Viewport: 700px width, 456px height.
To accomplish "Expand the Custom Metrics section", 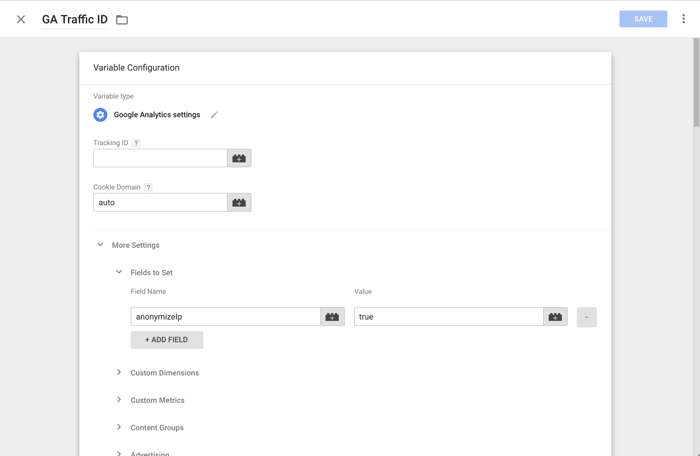I will point(119,400).
